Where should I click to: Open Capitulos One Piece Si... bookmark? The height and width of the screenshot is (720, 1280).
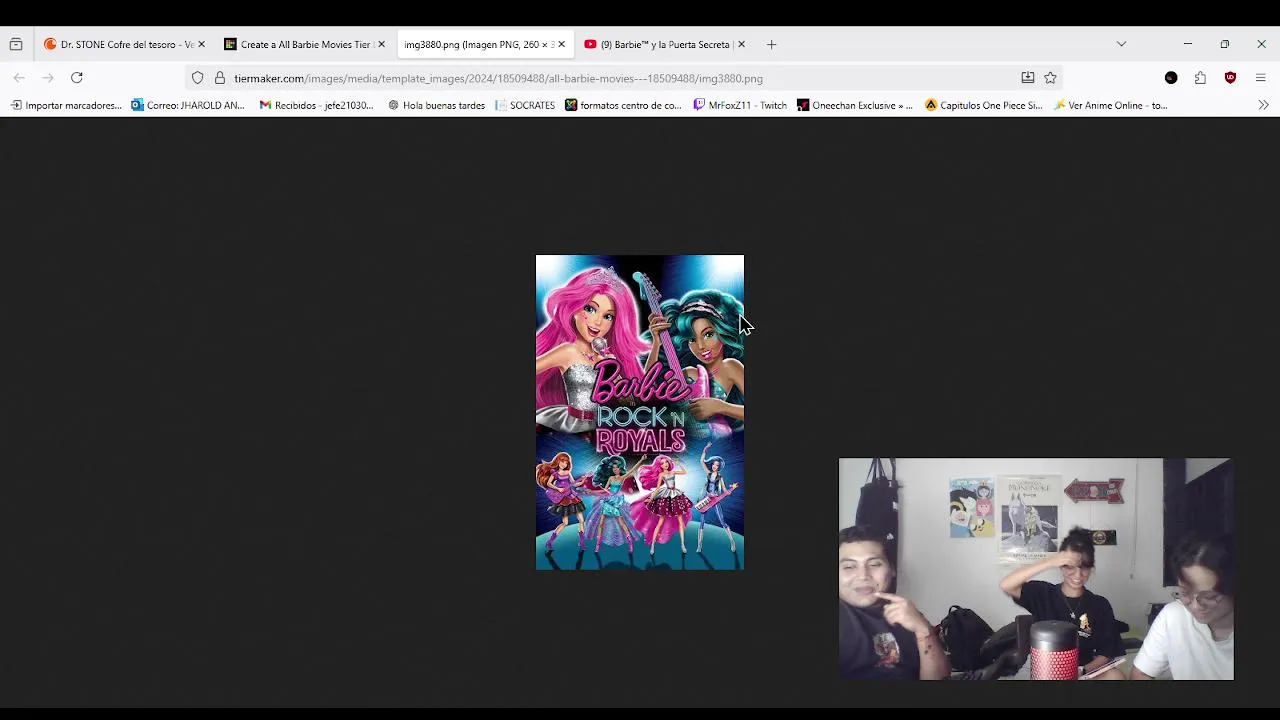984,105
